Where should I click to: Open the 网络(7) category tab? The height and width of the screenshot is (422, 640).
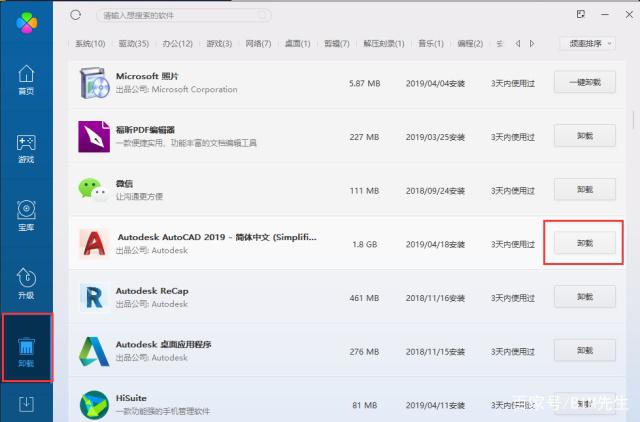coord(259,44)
